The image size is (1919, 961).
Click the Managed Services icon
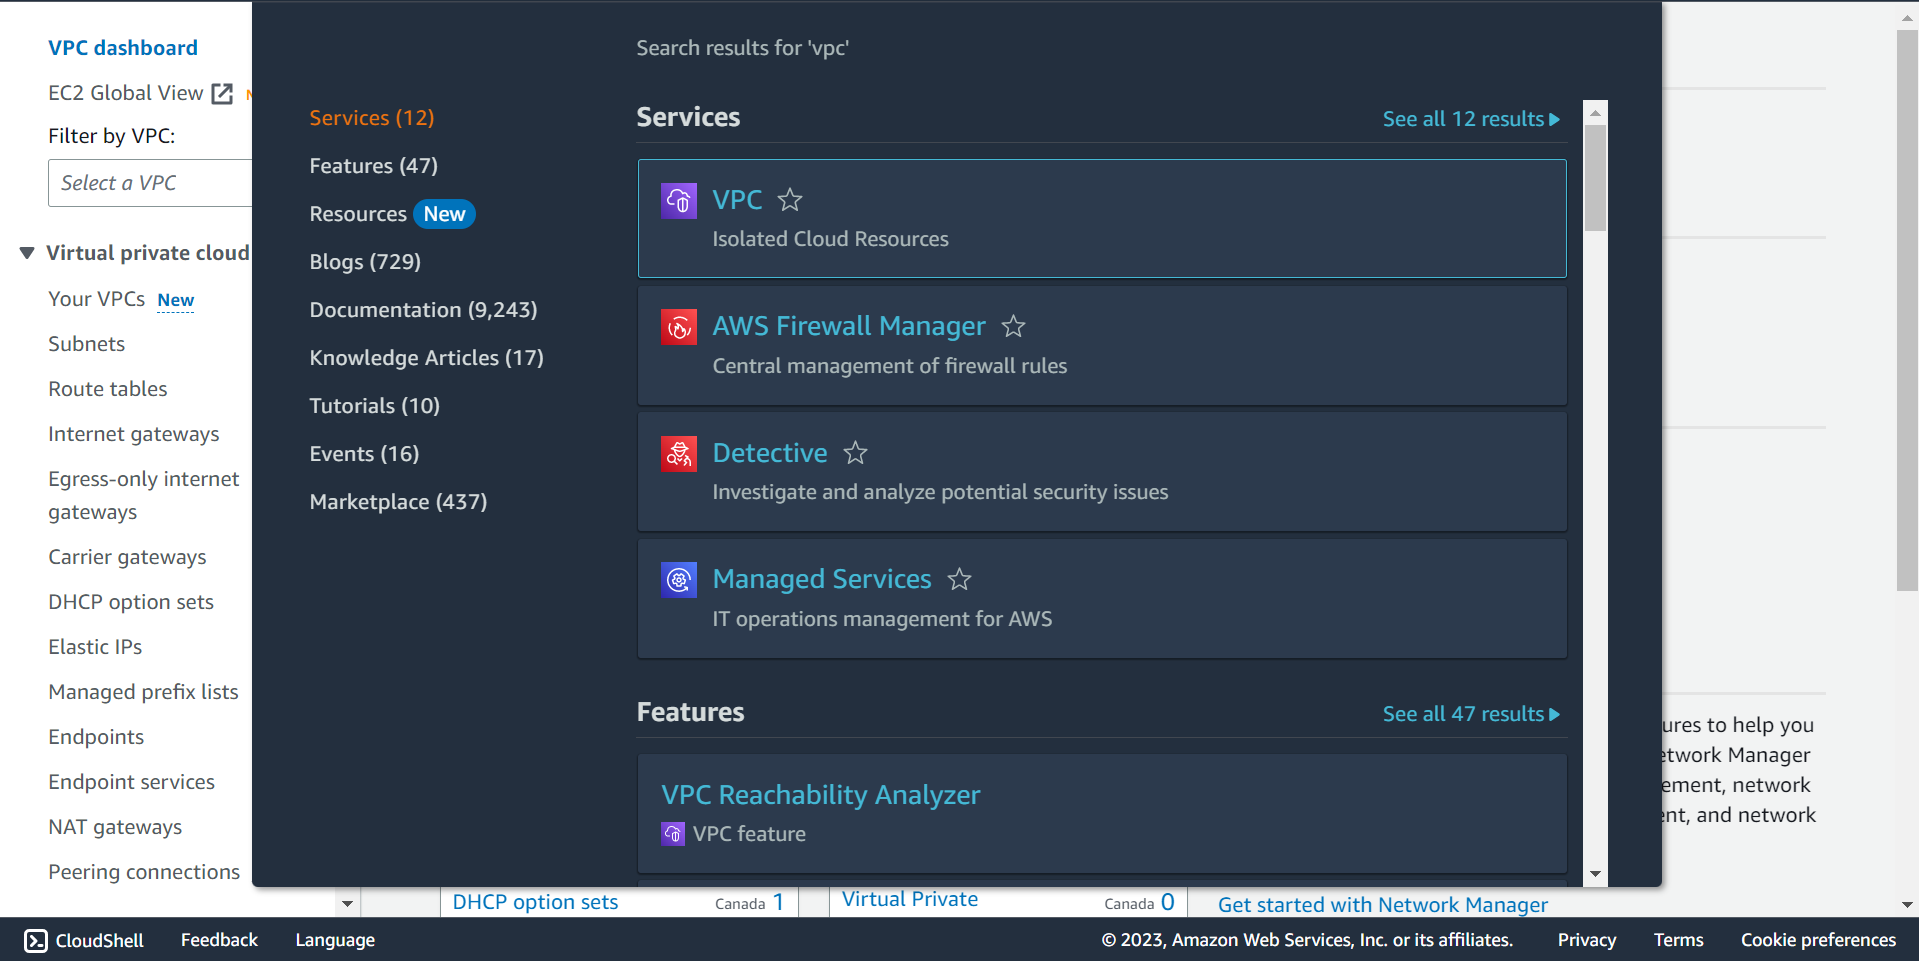point(679,580)
